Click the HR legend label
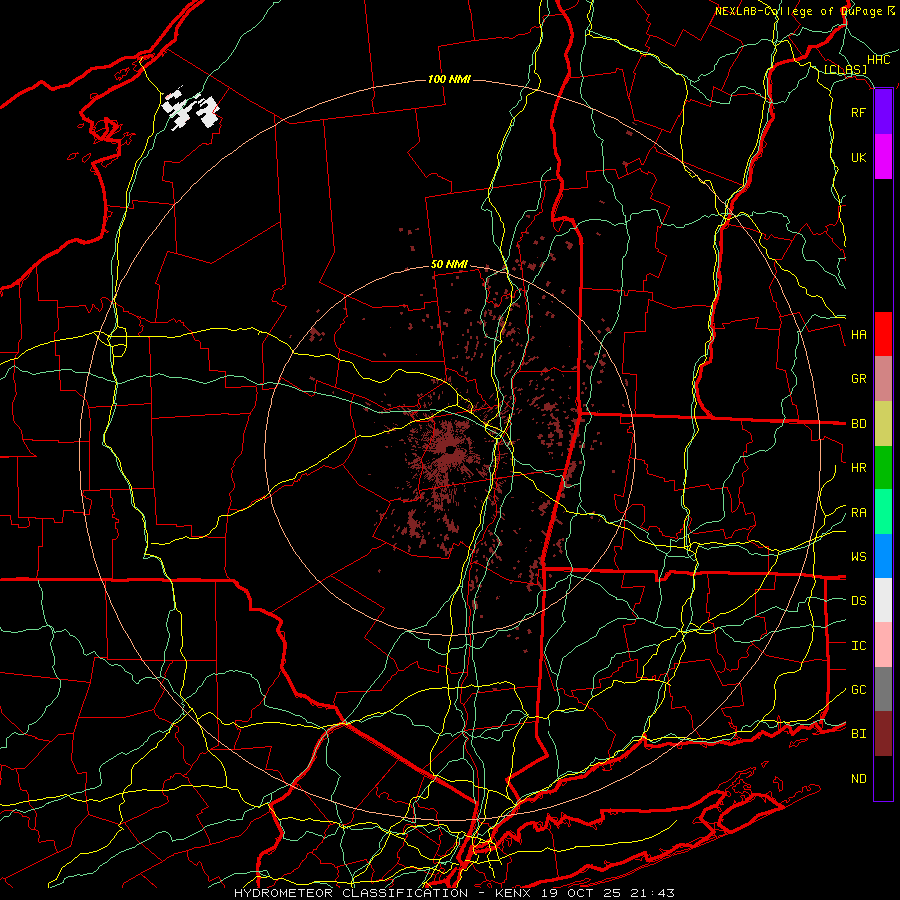The height and width of the screenshot is (900, 900). coord(858,468)
